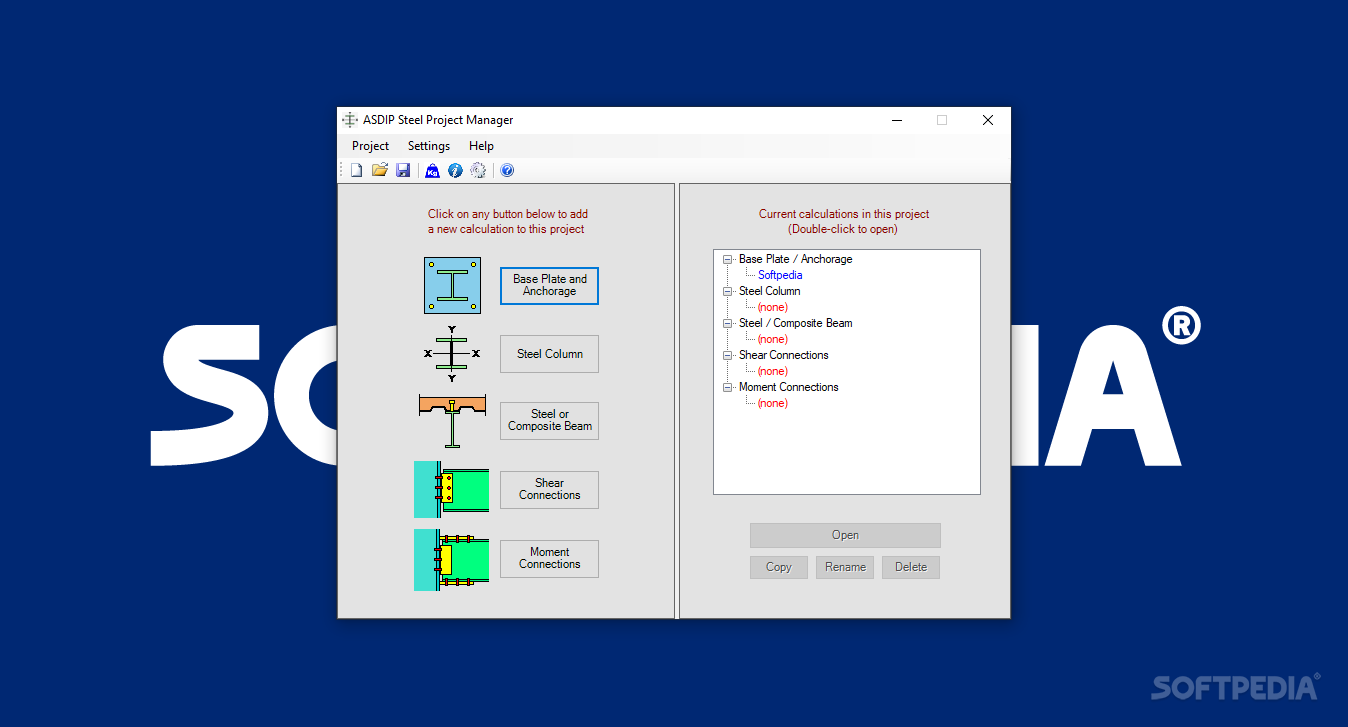The width and height of the screenshot is (1348, 727).
Task: Select the Softpedia calculation in tree
Action: pos(780,275)
